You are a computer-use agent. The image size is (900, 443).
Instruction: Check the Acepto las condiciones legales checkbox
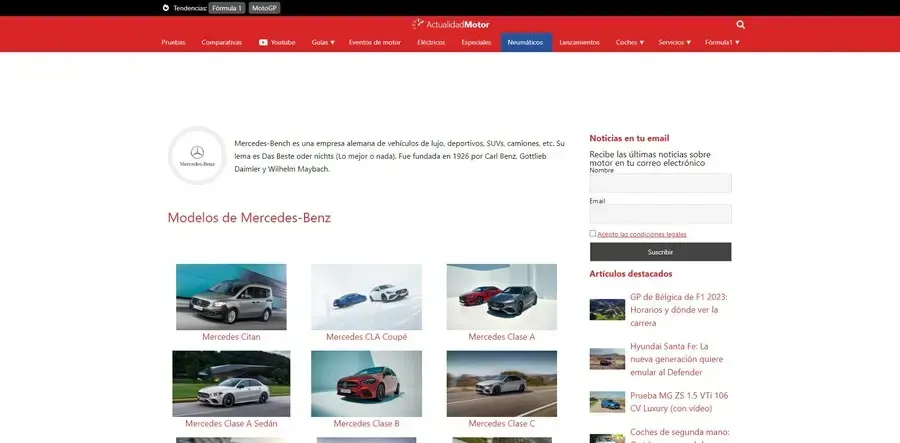pos(592,234)
